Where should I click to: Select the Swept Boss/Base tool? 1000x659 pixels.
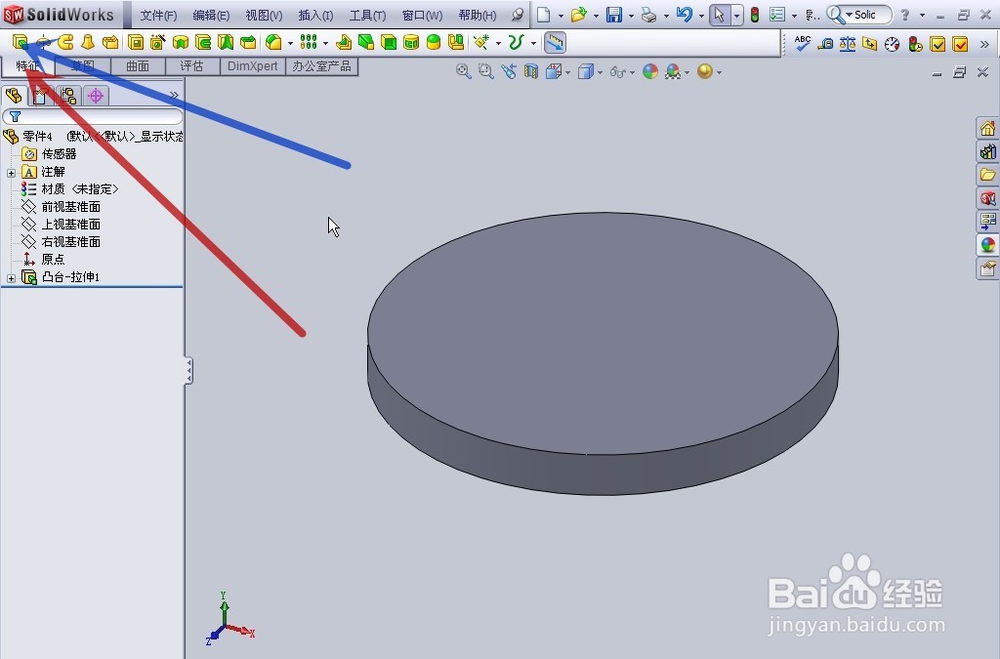[65, 42]
